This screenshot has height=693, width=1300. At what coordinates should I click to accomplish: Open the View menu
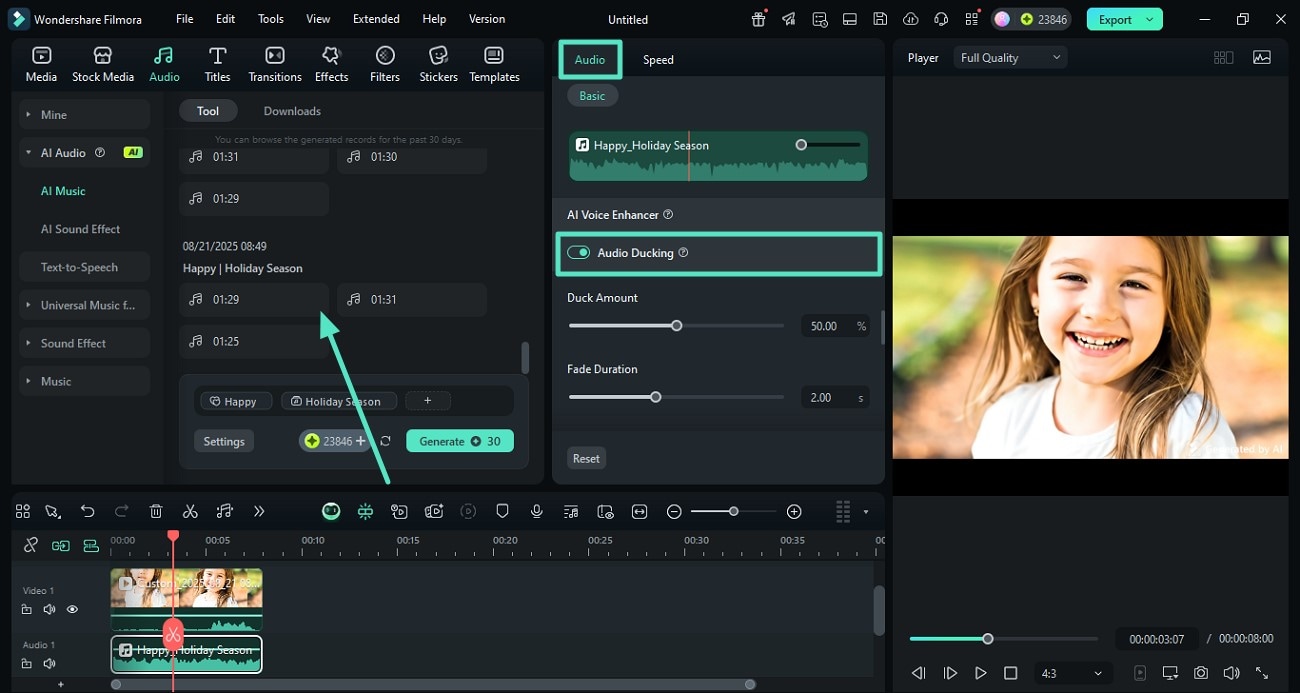click(318, 19)
